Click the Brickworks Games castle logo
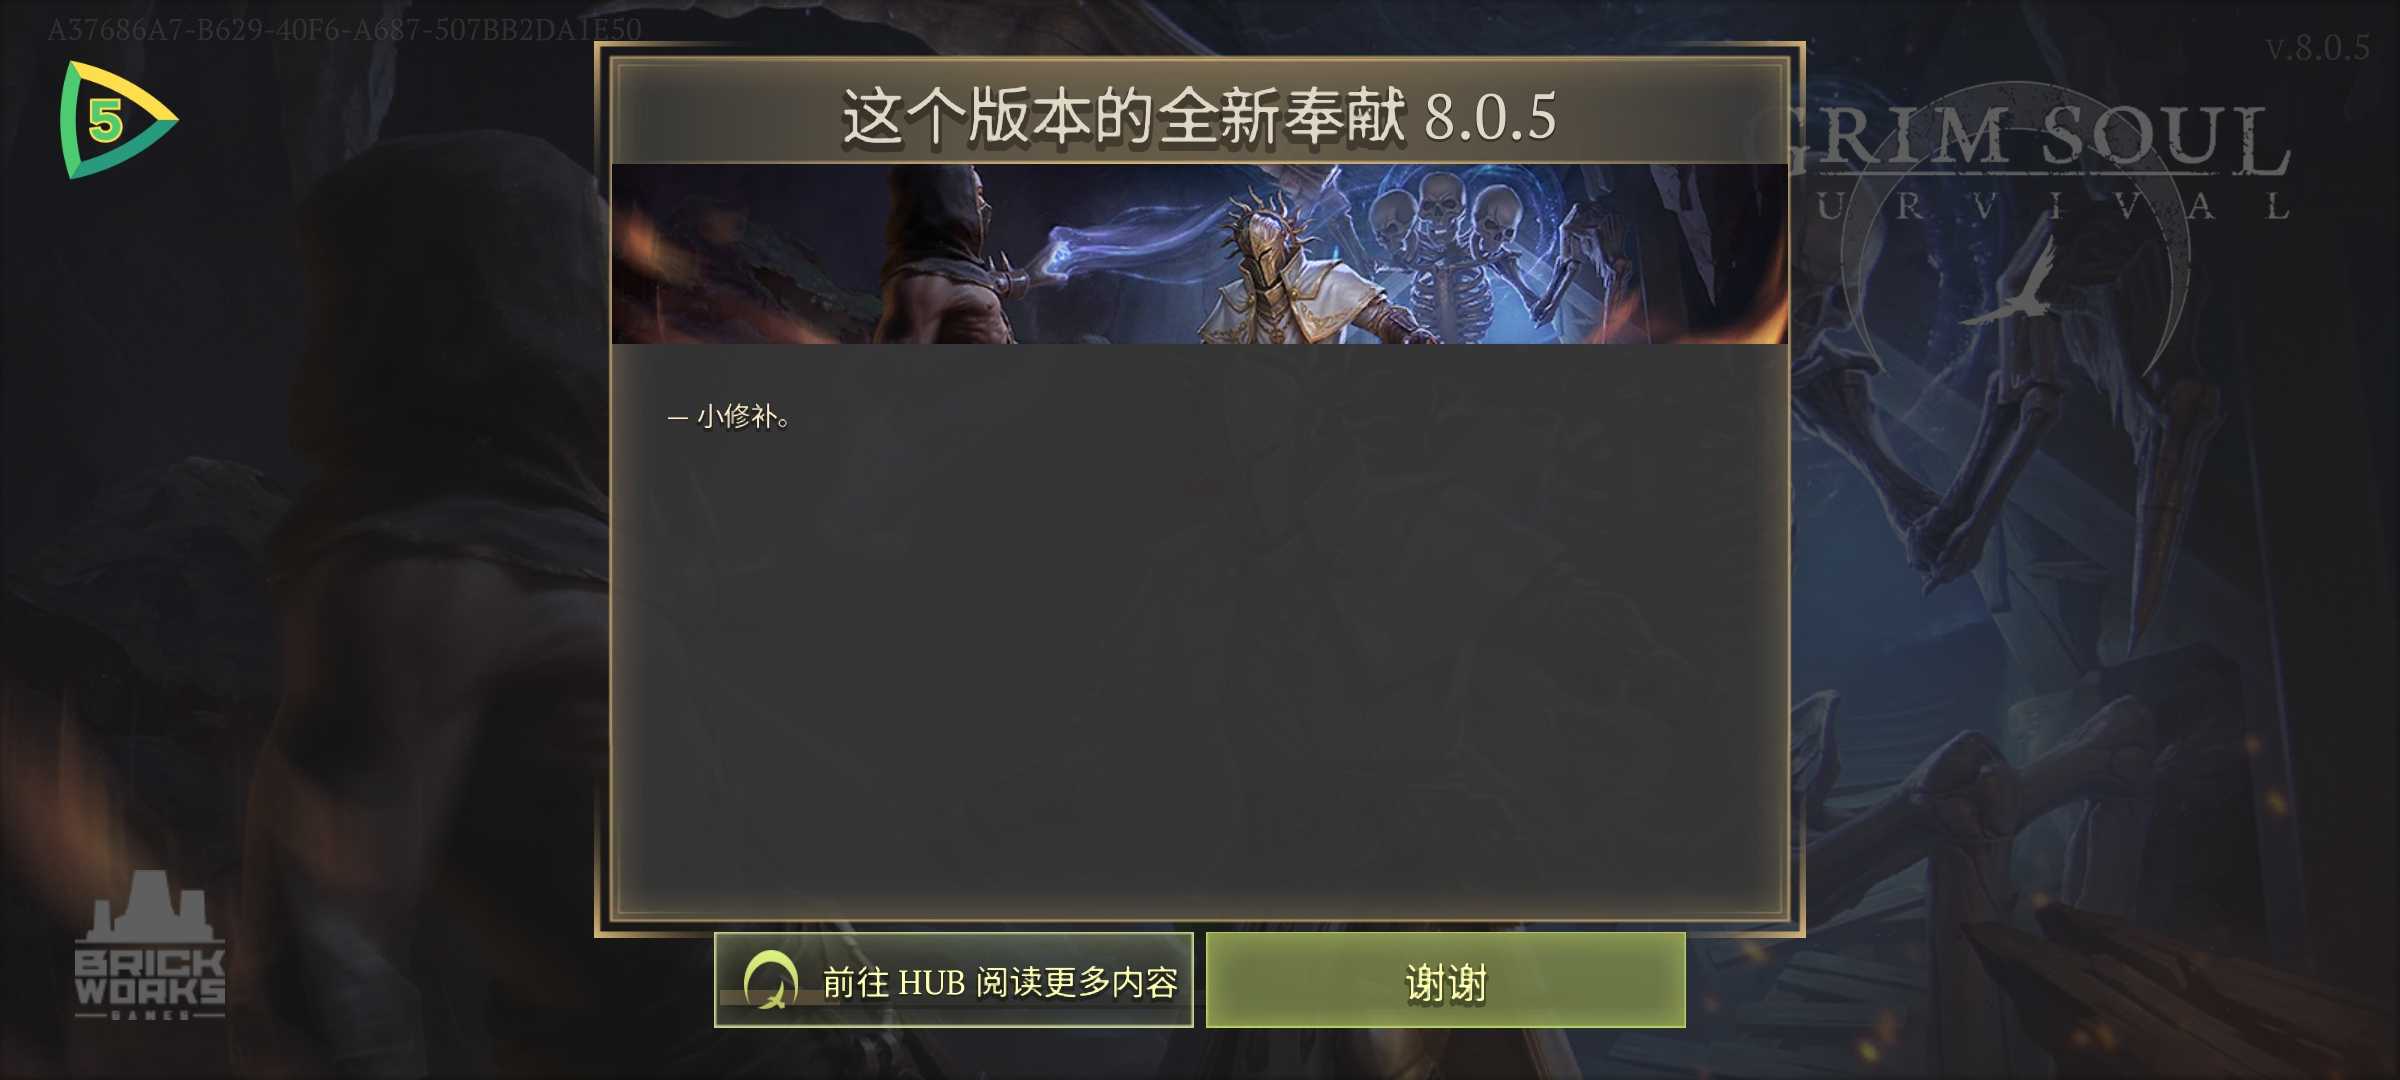This screenshot has height=1080, width=2400. pyautogui.click(x=150, y=945)
